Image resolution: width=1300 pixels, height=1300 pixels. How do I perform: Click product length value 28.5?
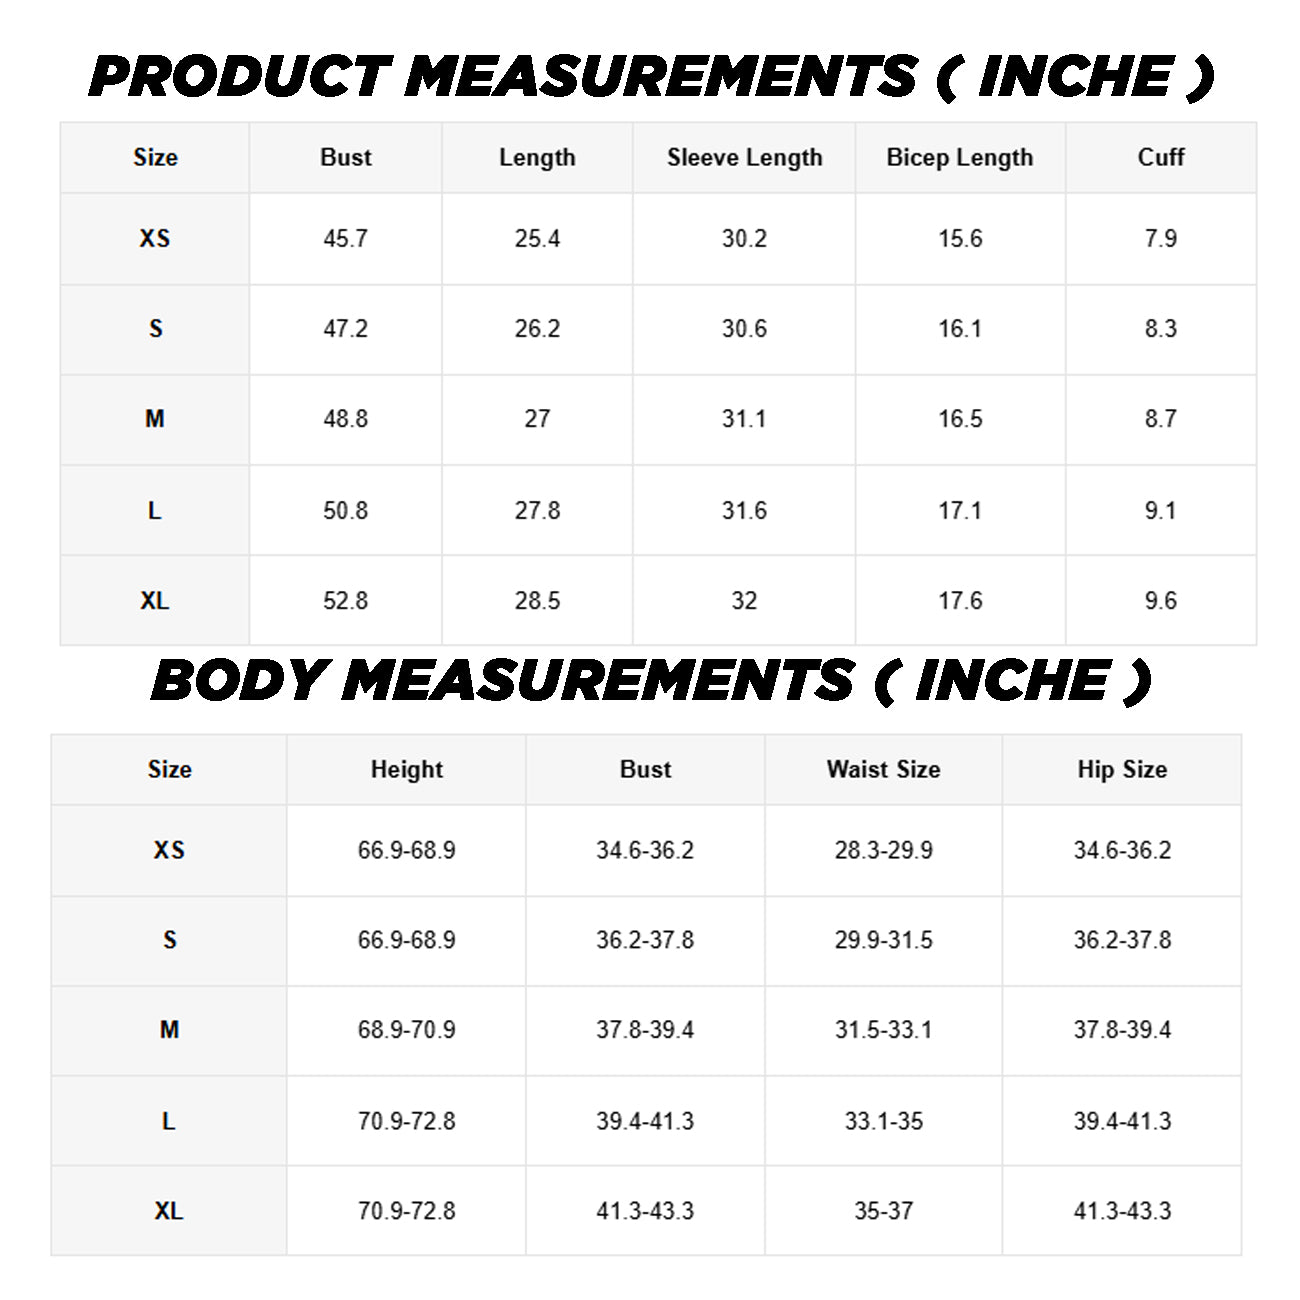point(537,601)
